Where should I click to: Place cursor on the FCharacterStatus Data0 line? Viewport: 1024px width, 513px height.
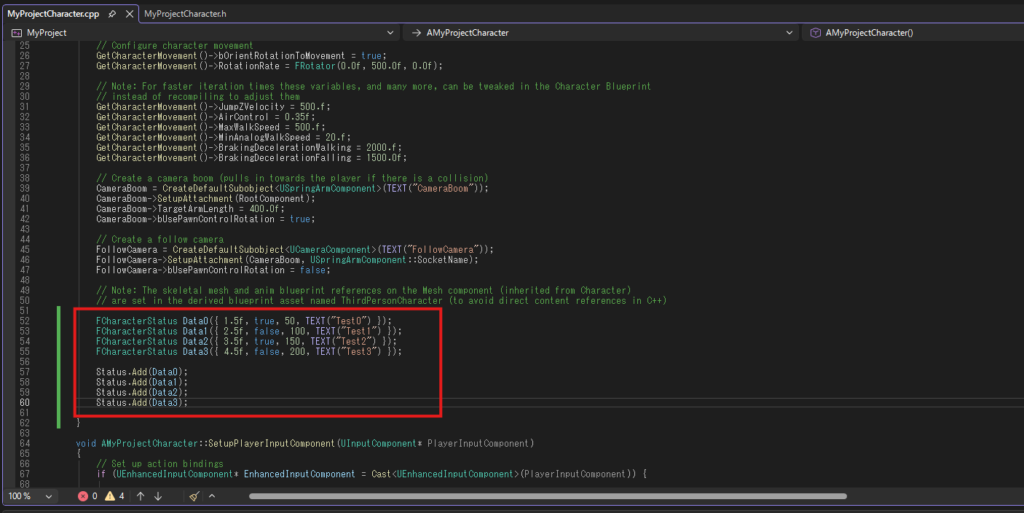point(250,320)
